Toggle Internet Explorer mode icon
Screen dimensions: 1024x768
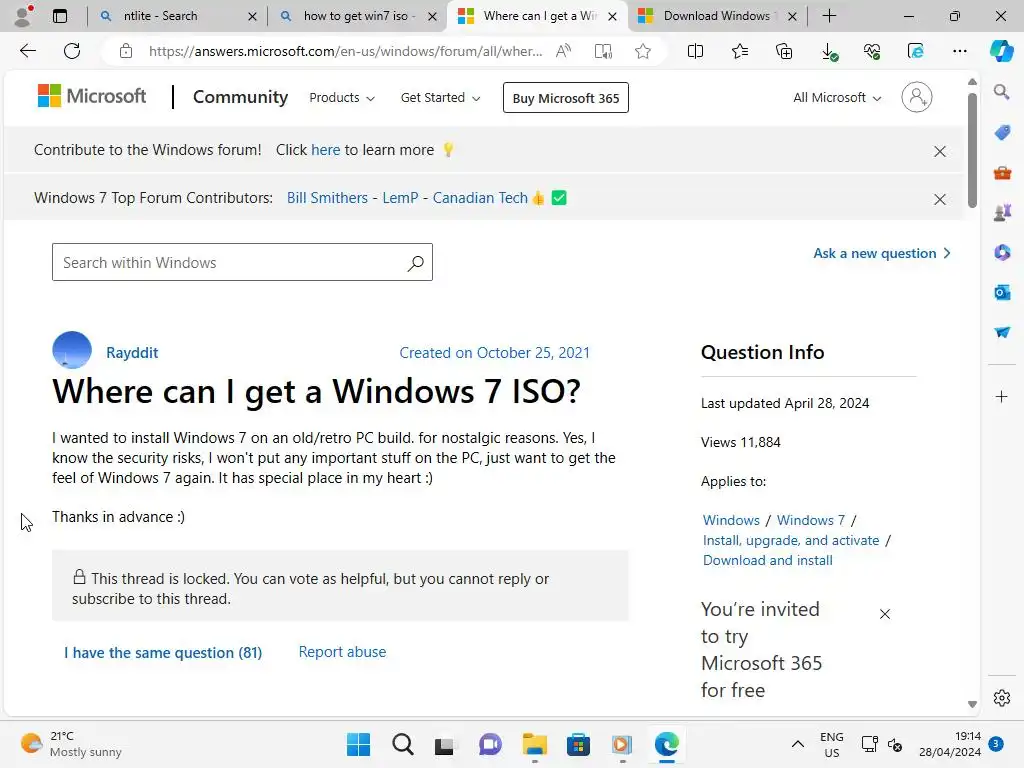[916, 51]
